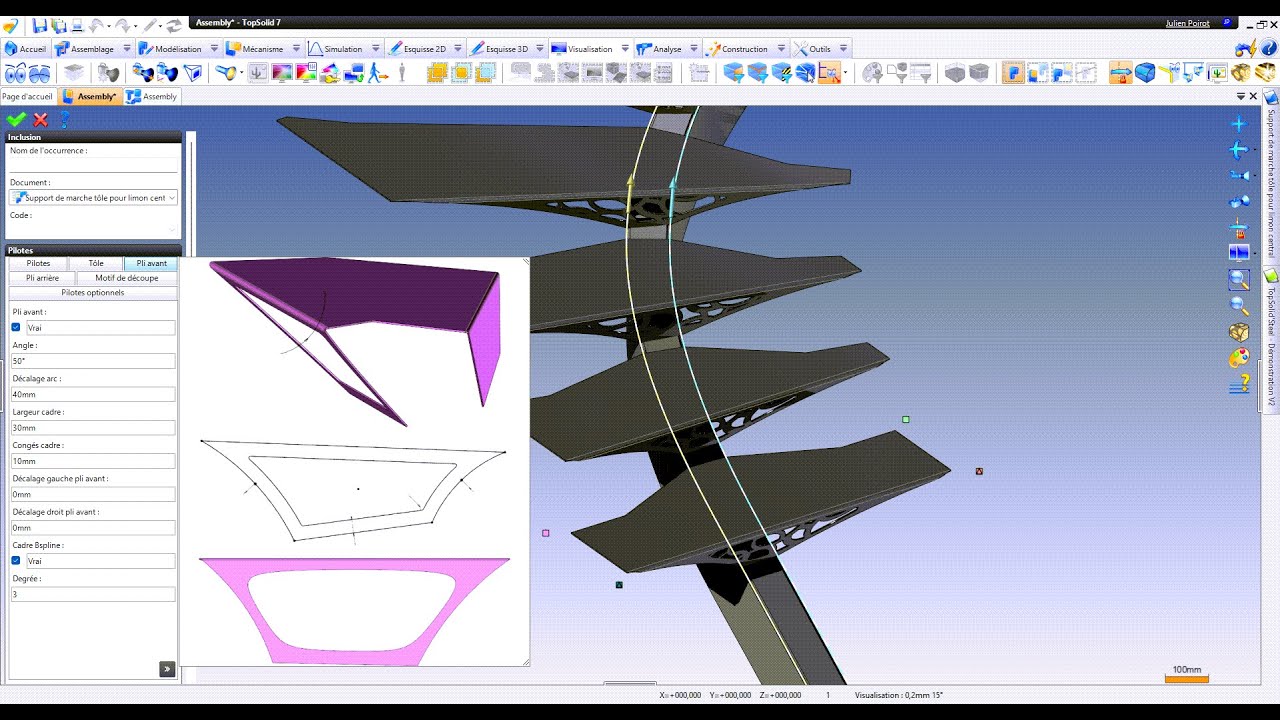Image resolution: width=1280 pixels, height=720 pixels.
Task: Click the Visualisation : 0,2mm 15° status text
Action: point(898,695)
